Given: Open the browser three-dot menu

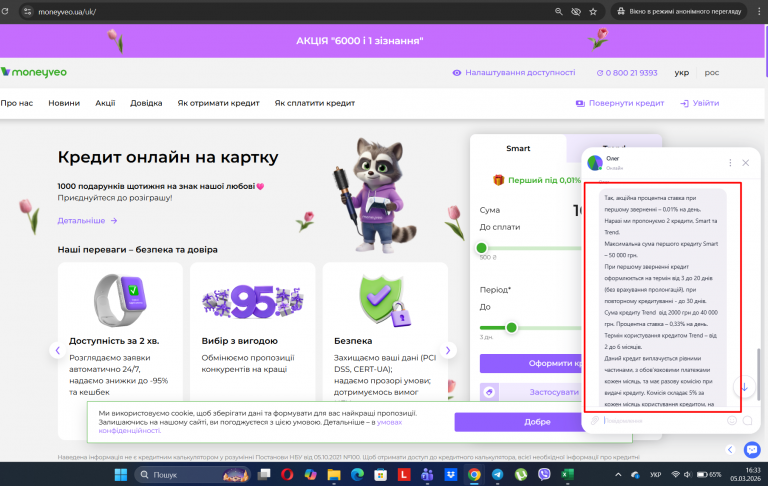Looking at the screenshot, I should tap(759, 11).
